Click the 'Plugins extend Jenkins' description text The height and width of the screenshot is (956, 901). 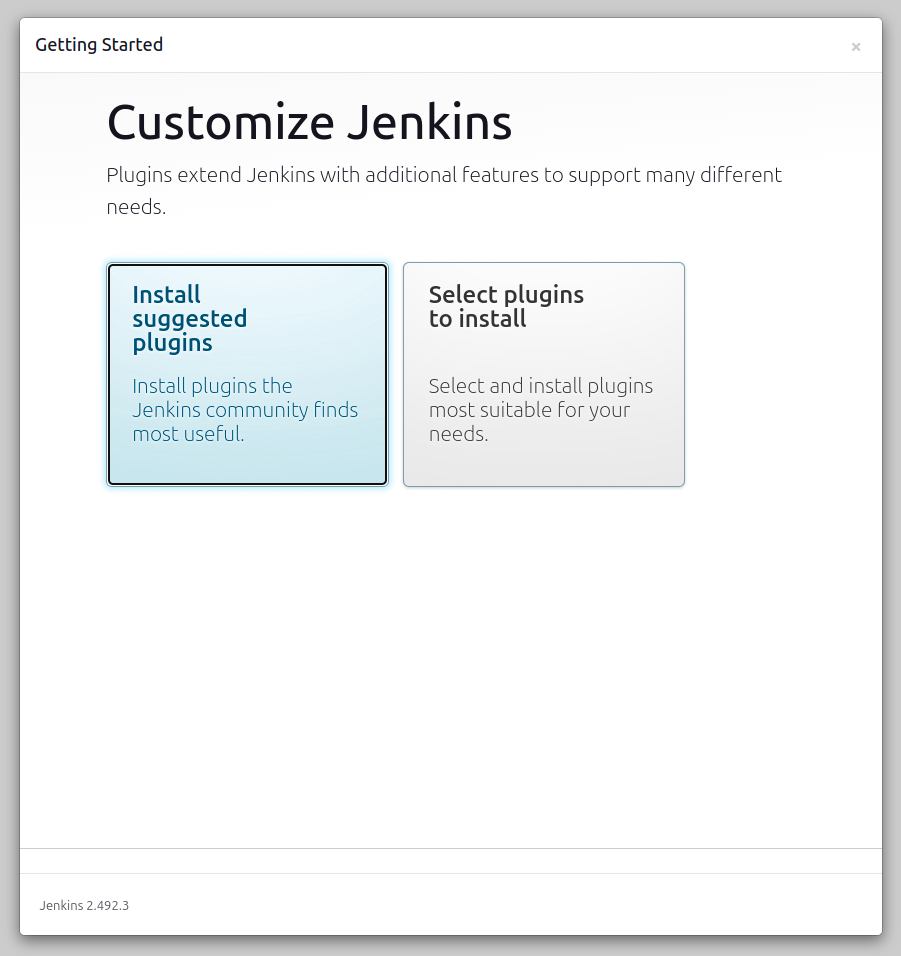(x=444, y=191)
